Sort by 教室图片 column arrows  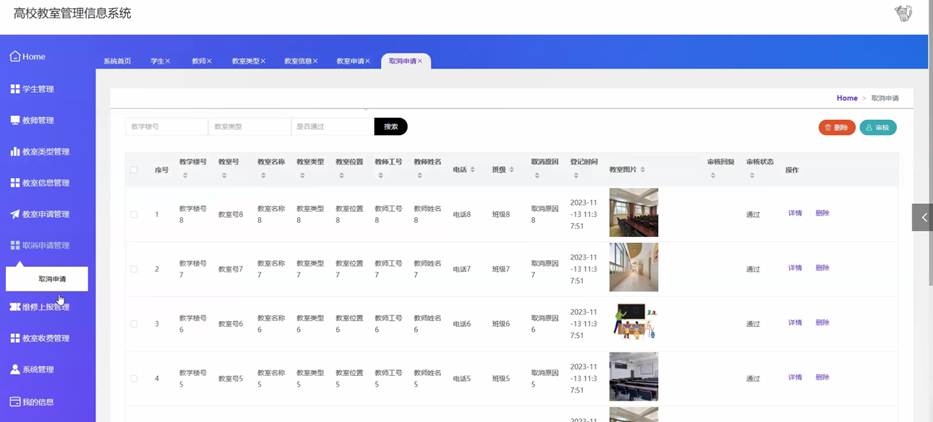tap(643, 170)
